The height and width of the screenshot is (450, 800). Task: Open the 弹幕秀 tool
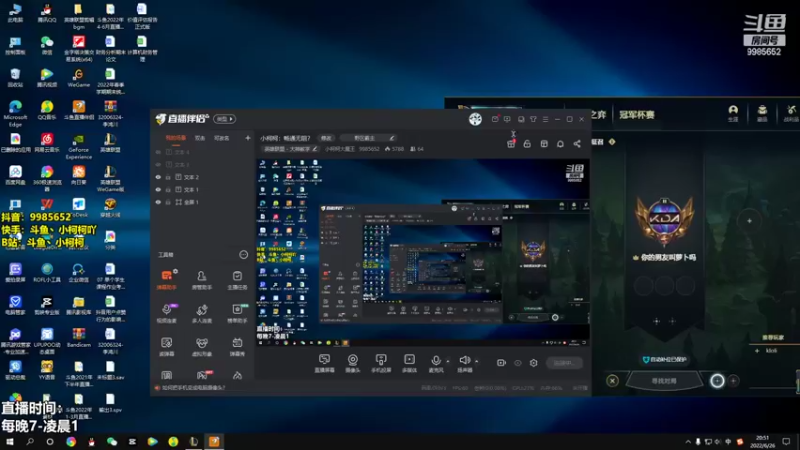[237, 346]
